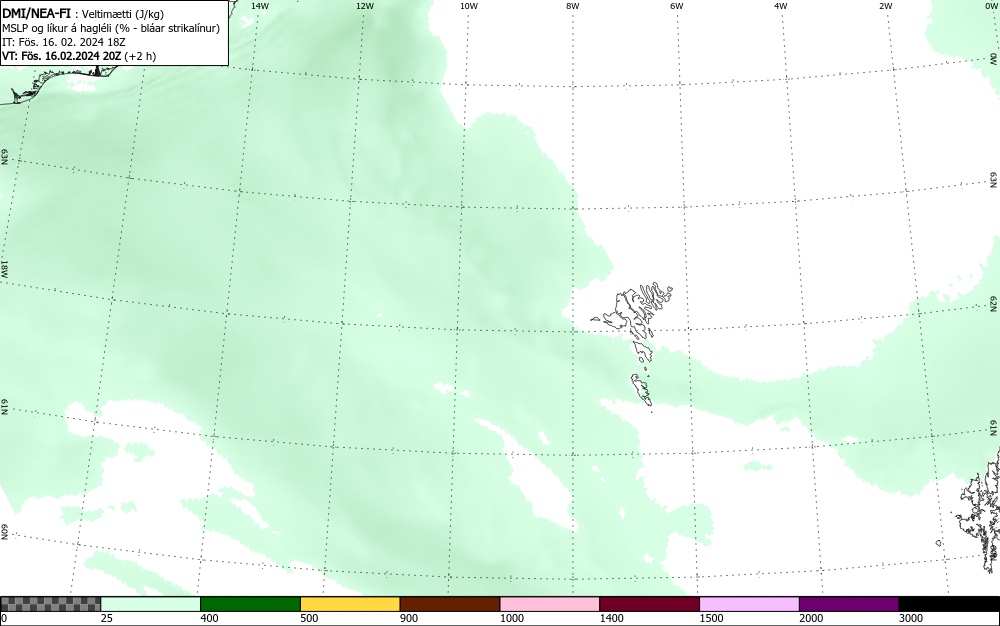Click the legend value 900
The image size is (1000, 626).
[x=409, y=618]
